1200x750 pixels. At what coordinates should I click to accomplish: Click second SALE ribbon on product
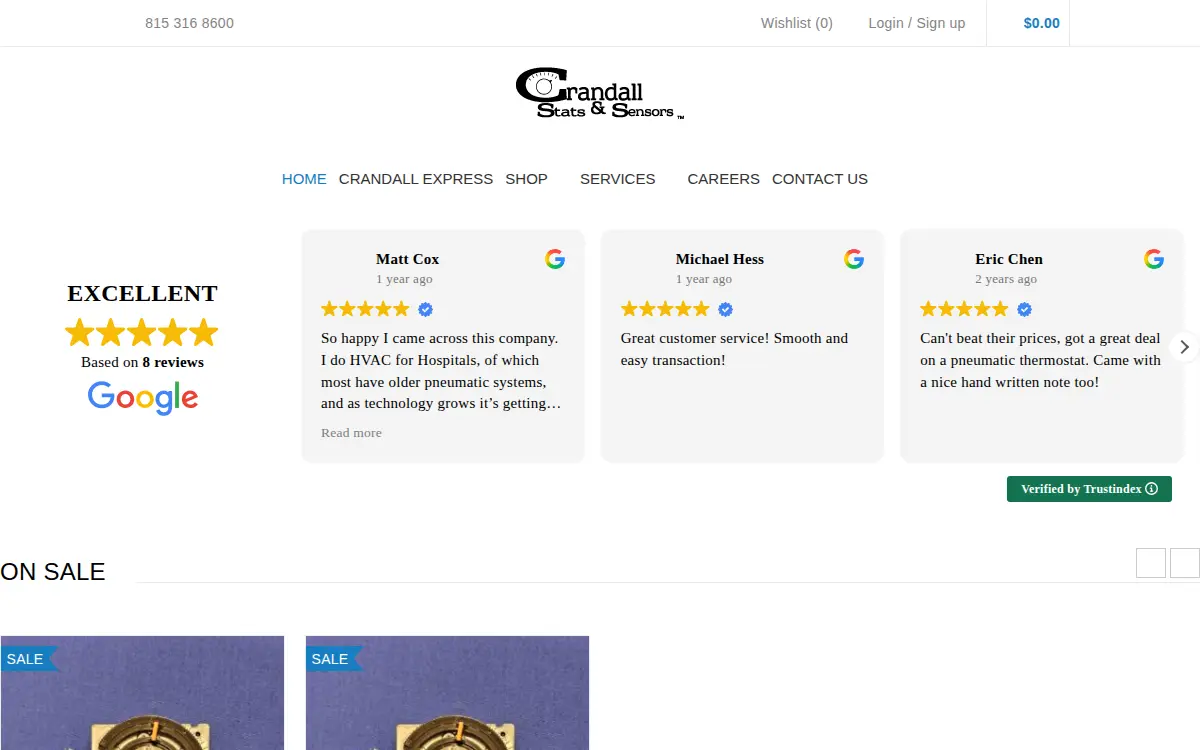coord(333,658)
